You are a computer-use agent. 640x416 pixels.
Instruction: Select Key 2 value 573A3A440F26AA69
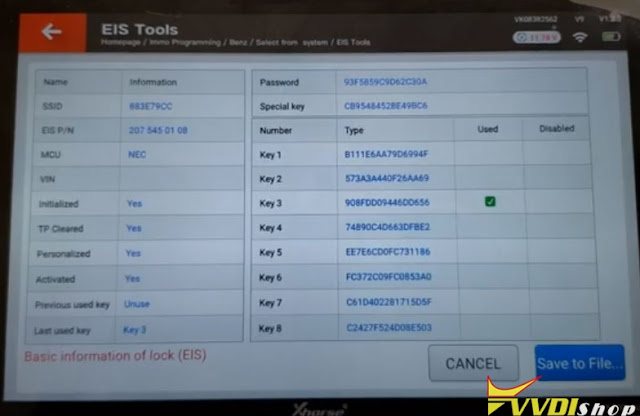(x=387, y=178)
